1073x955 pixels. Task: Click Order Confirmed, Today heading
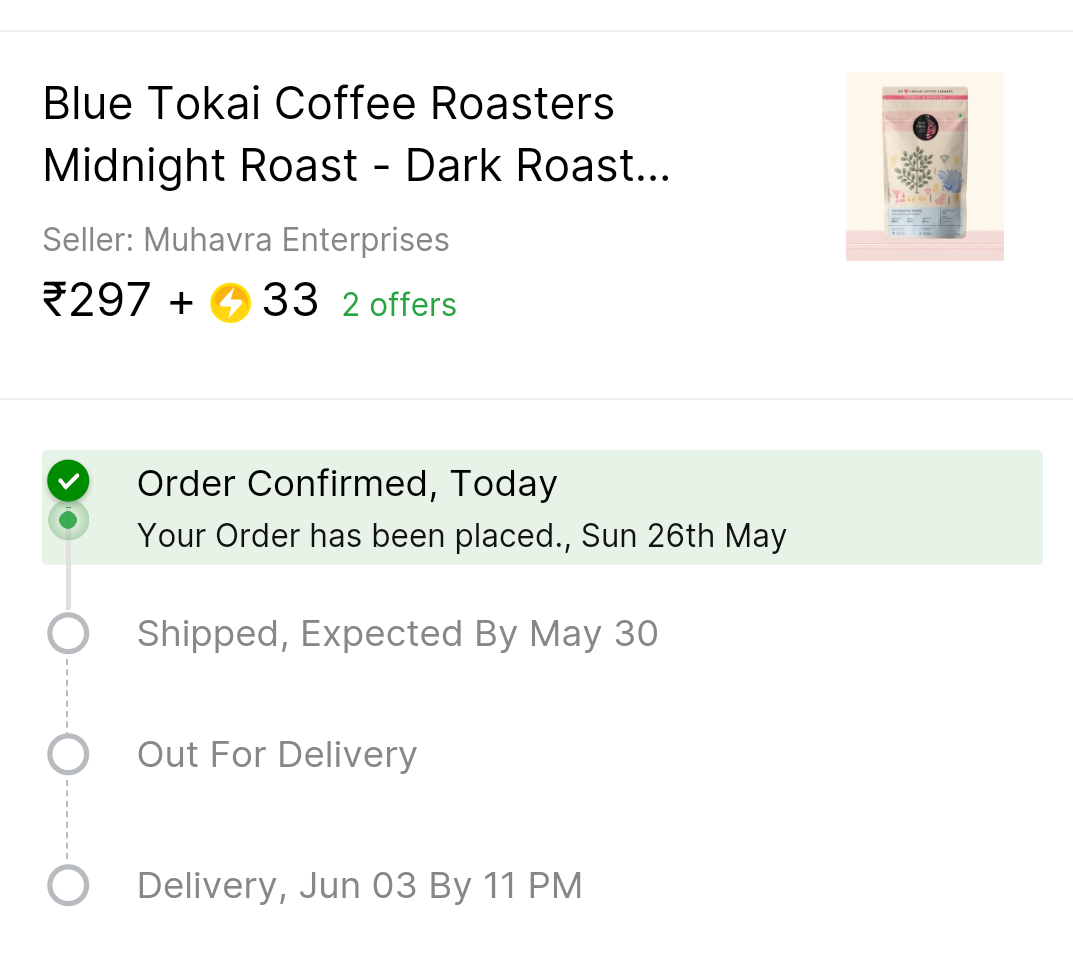(347, 484)
